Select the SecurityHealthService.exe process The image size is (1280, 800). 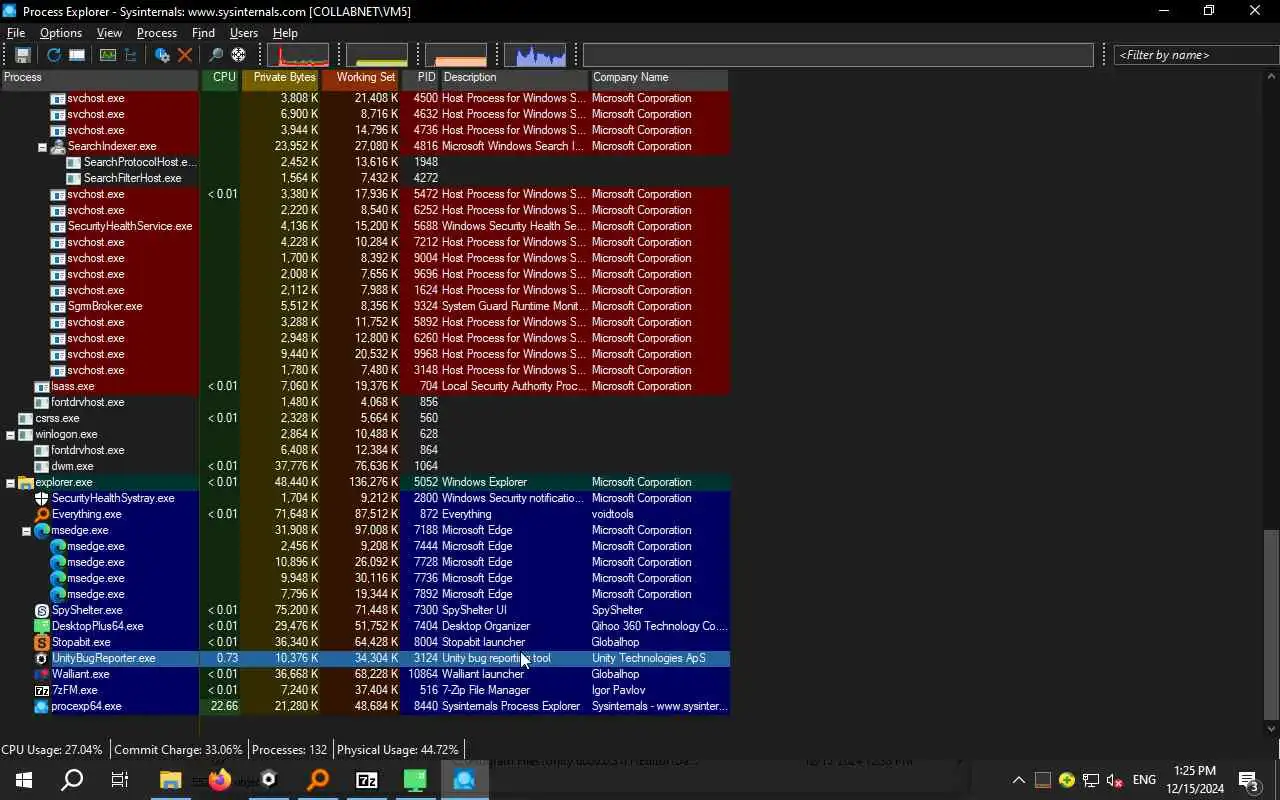click(365, 226)
